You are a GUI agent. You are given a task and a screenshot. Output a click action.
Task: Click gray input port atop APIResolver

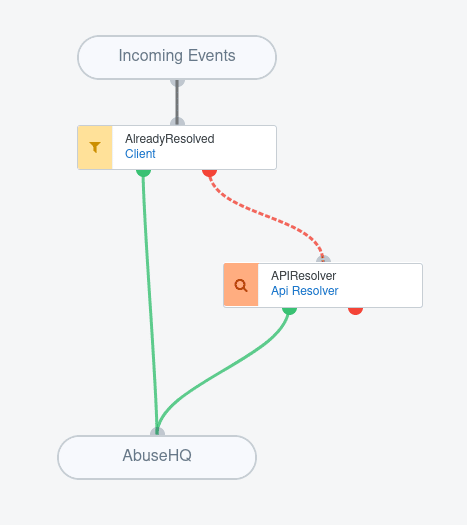(x=323, y=259)
